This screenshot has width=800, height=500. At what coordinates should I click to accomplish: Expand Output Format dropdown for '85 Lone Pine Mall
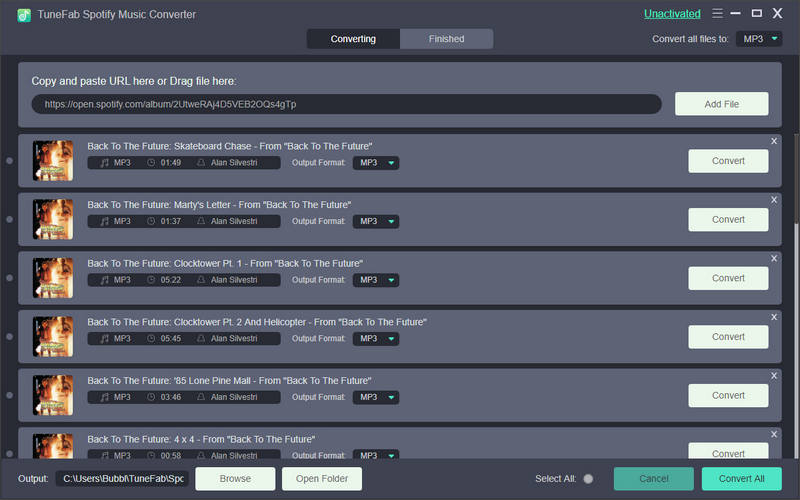(x=376, y=397)
